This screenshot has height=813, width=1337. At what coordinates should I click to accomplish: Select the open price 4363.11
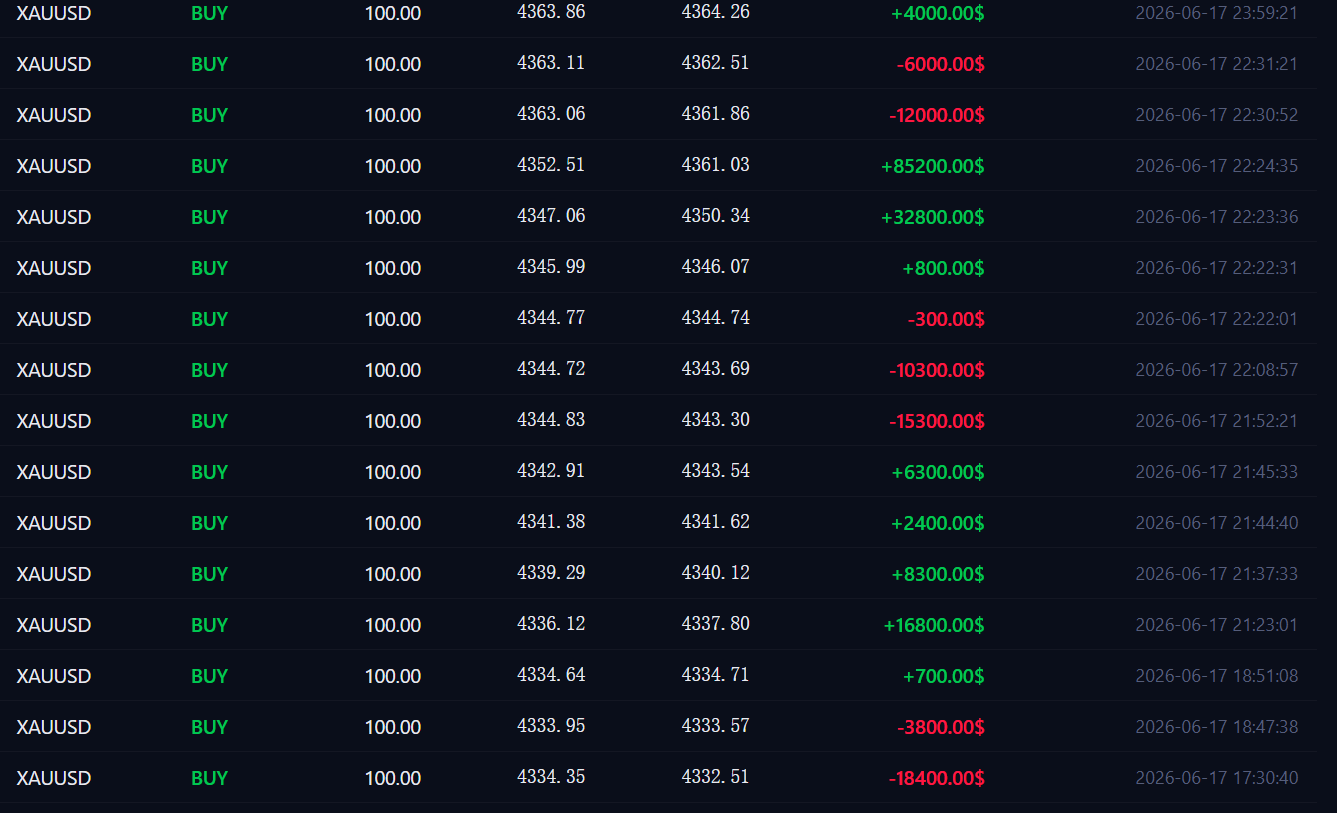[x=551, y=63]
